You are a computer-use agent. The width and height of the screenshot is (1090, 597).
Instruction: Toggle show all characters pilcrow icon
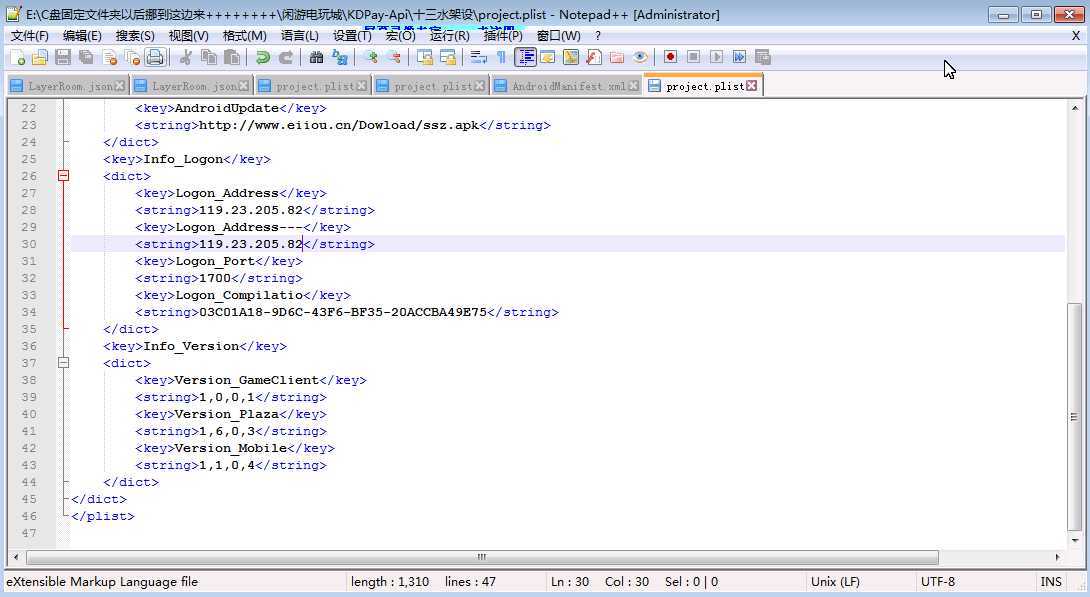point(501,58)
